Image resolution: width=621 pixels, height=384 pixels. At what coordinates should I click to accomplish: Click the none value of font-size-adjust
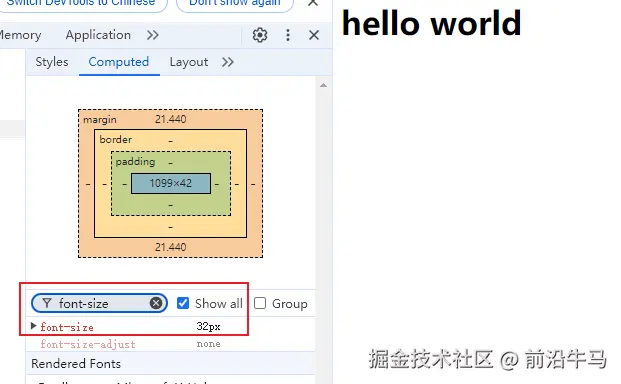point(208,344)
